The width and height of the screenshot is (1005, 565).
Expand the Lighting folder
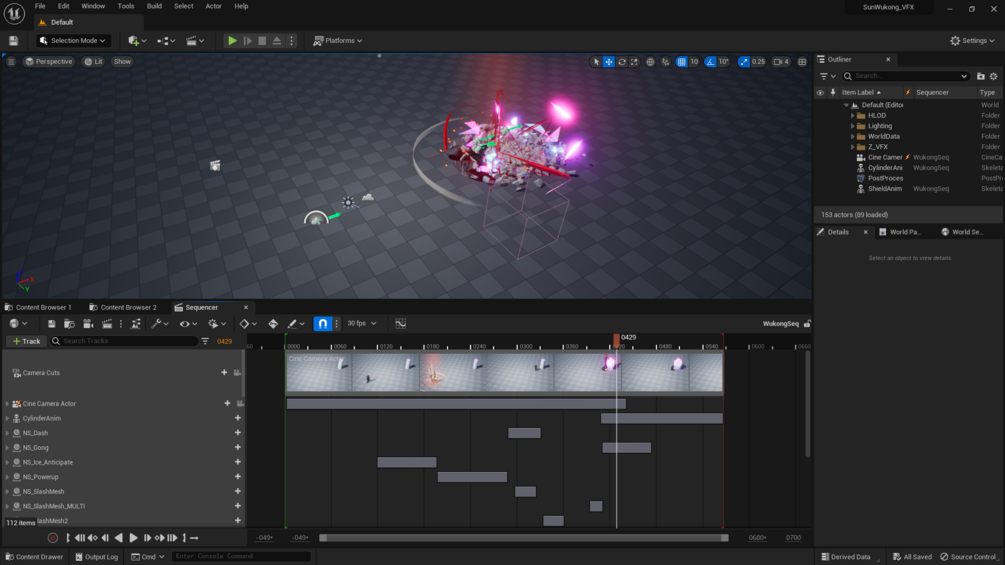click(x=852, y=126)
